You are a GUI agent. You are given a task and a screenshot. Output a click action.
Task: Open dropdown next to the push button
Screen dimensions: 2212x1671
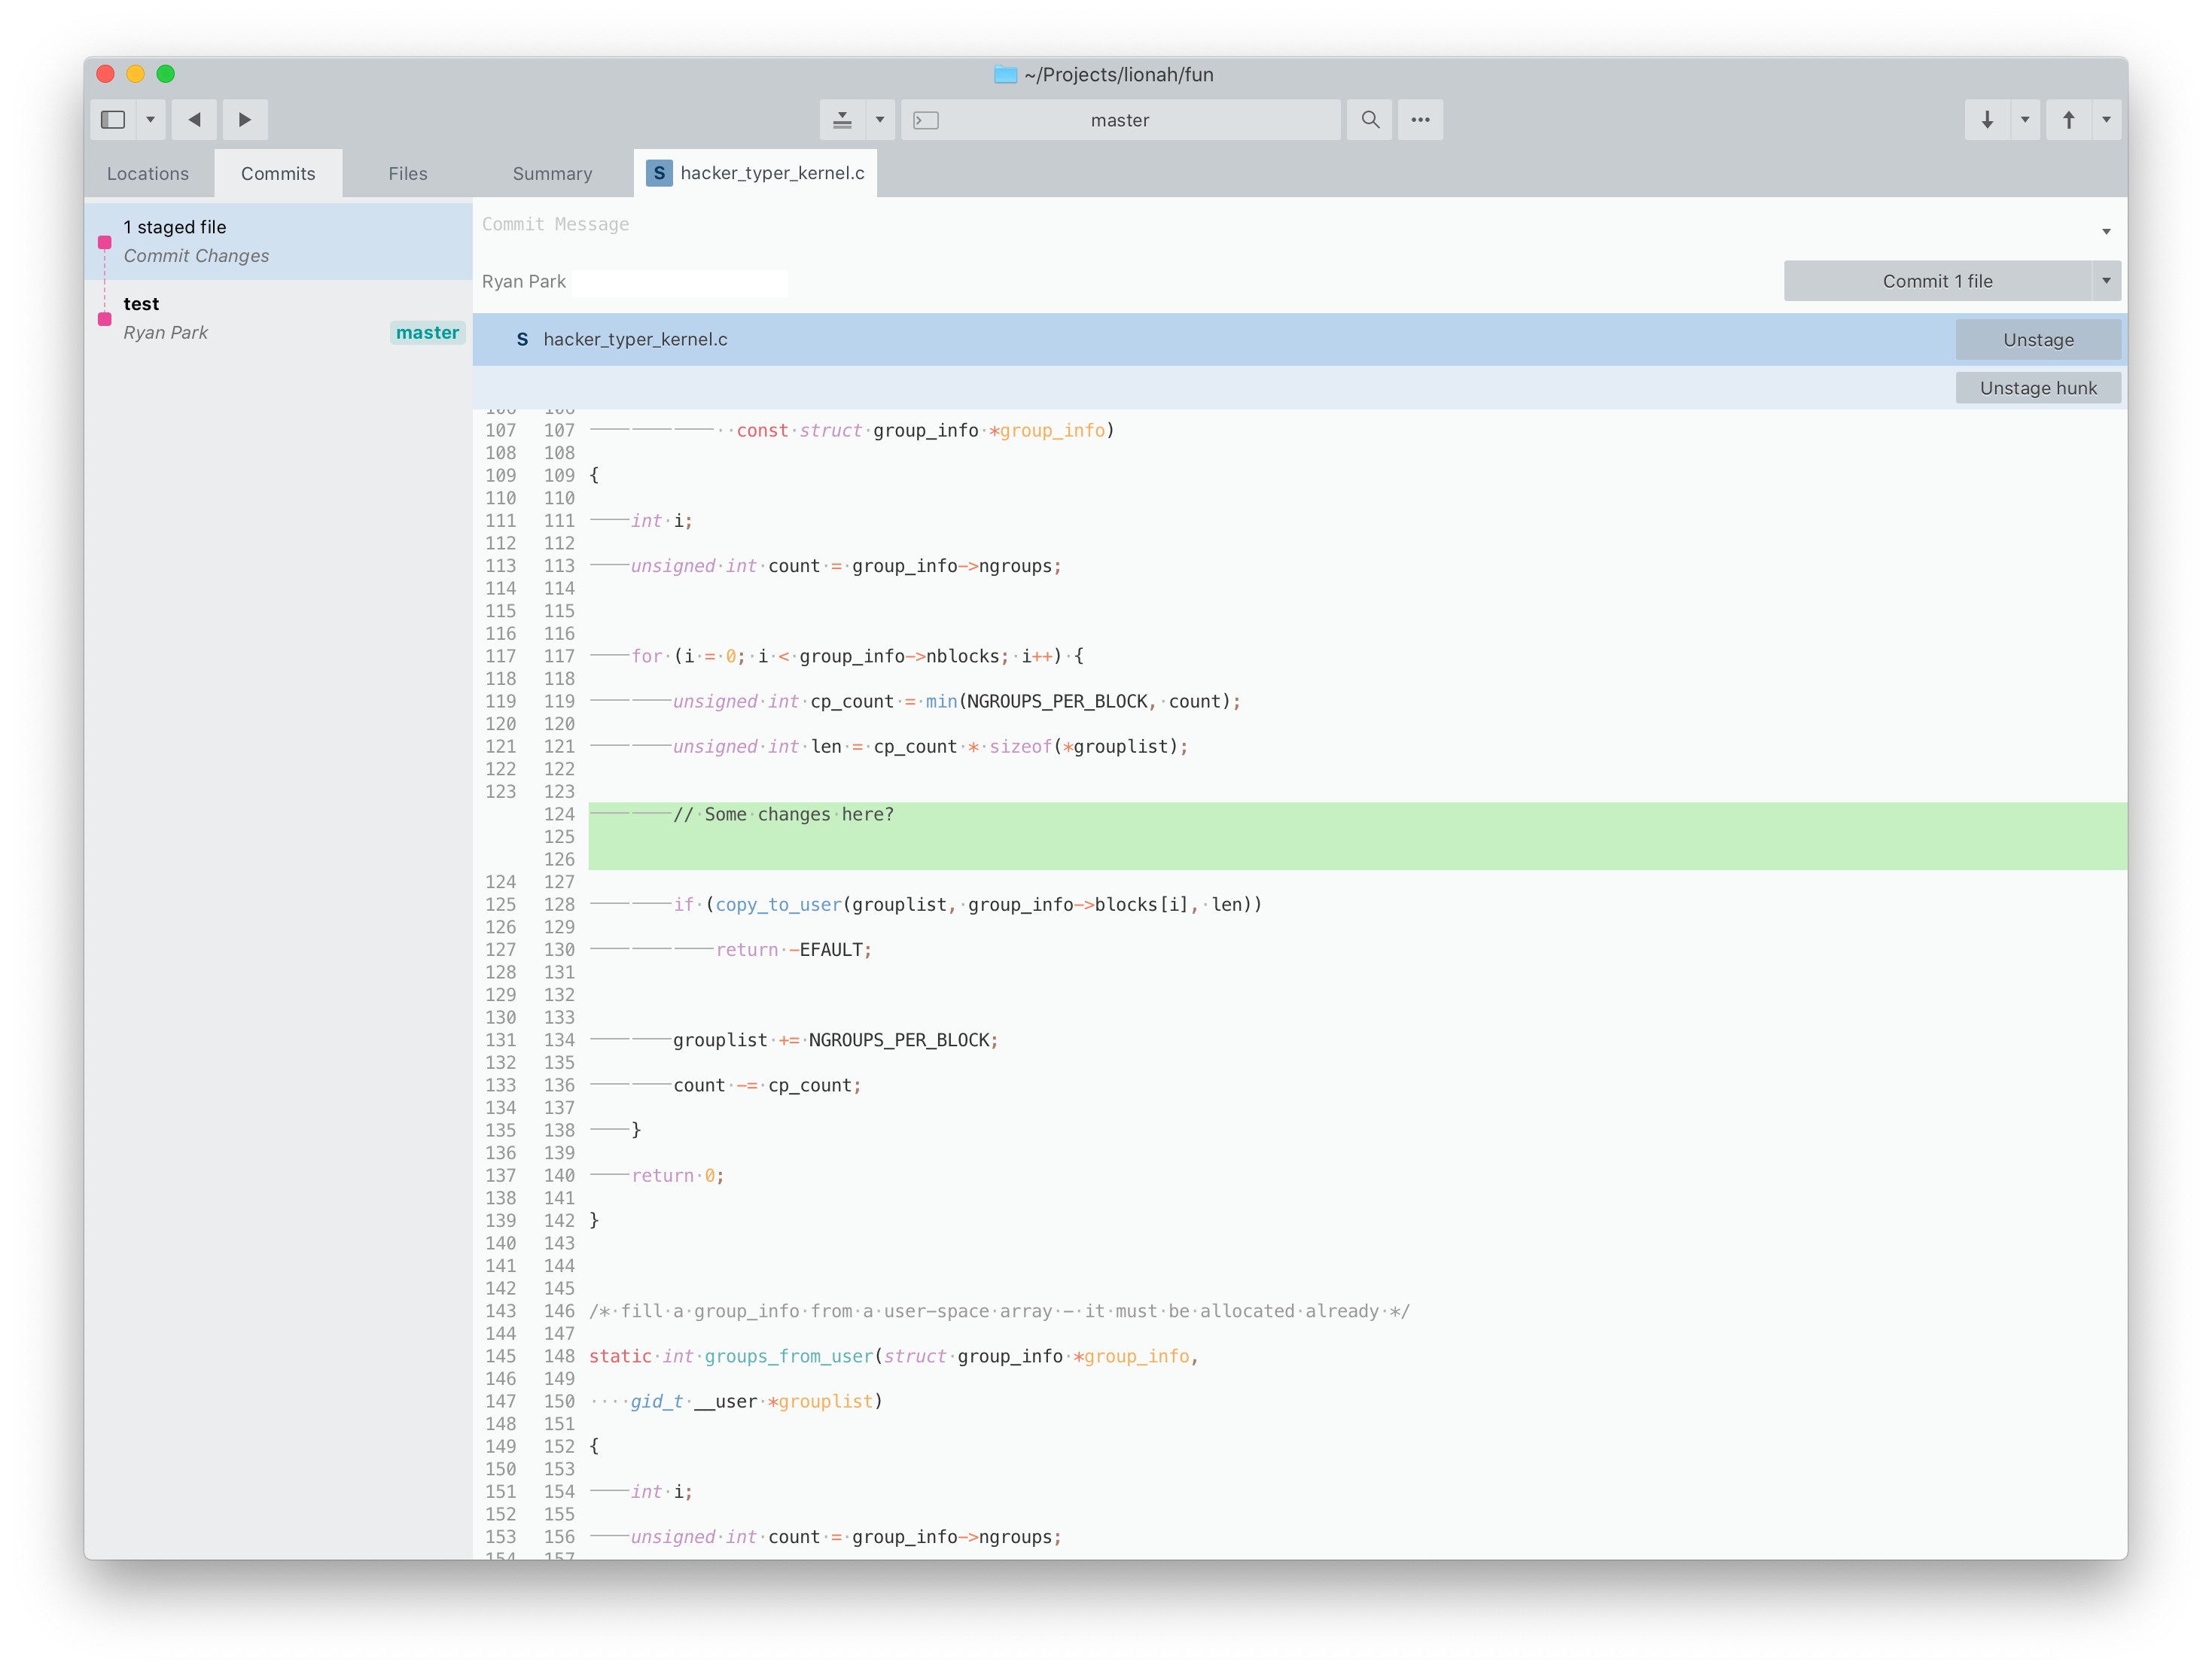2106,119
